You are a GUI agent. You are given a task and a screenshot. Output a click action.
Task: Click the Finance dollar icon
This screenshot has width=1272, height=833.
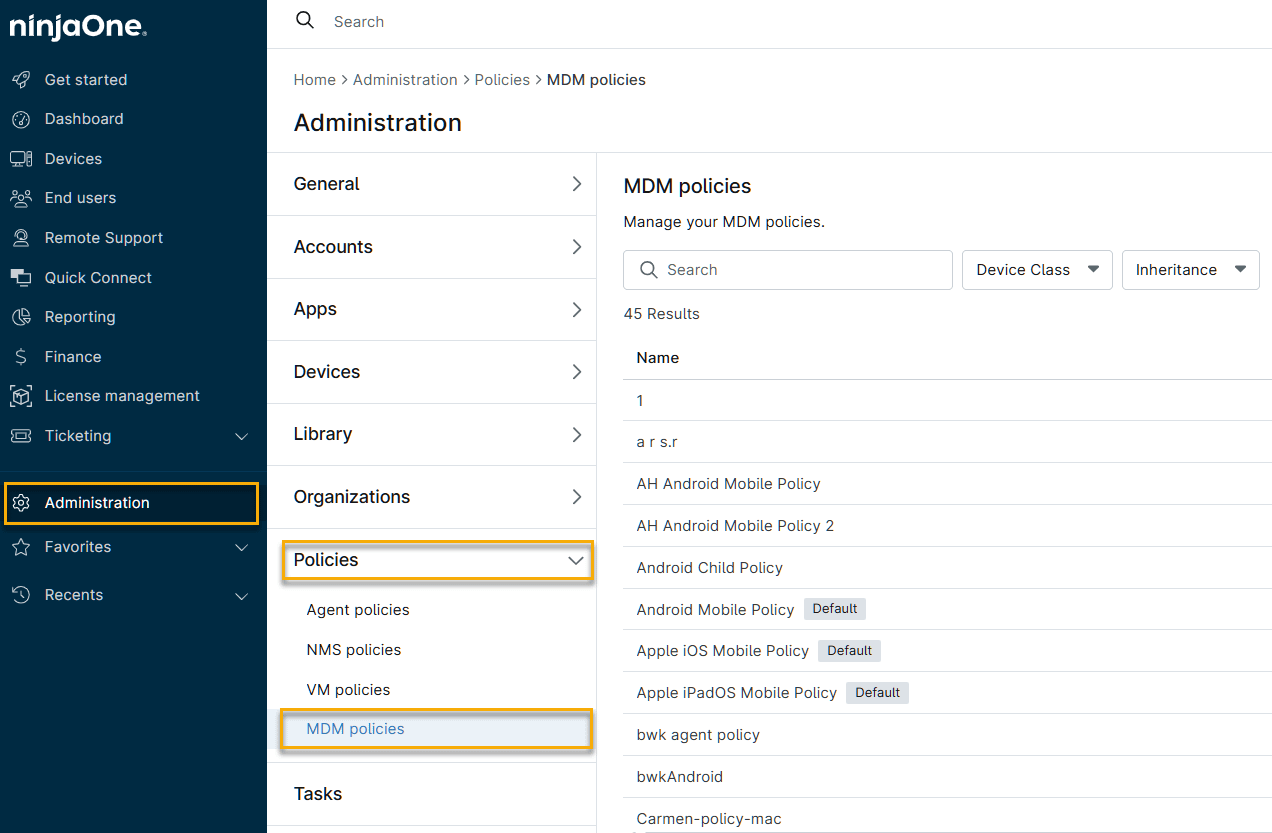[x=21, y=357]
